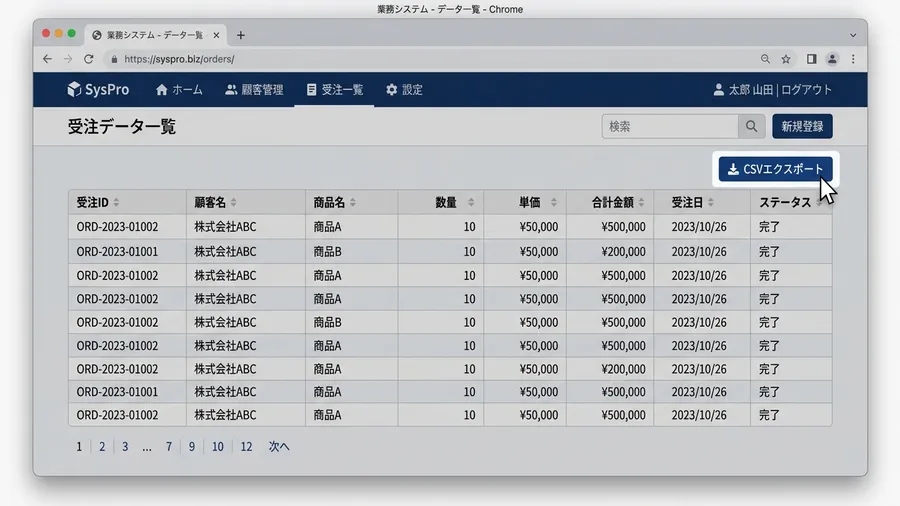Go to ホーム in the navigation bar

pos(179,89)
